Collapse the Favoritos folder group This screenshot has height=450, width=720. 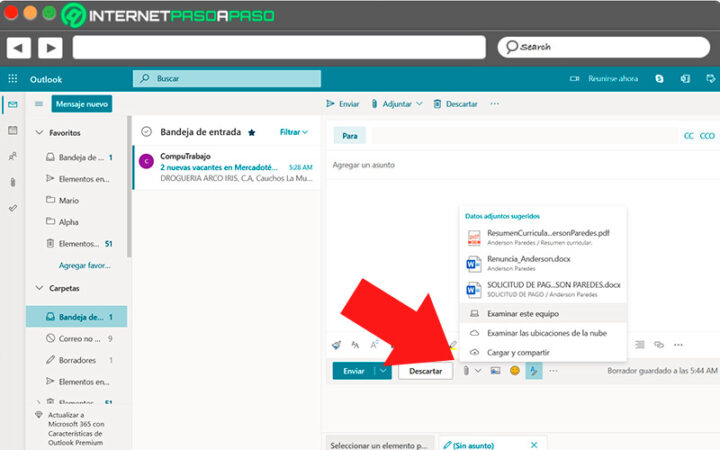(x=39, y=132)
